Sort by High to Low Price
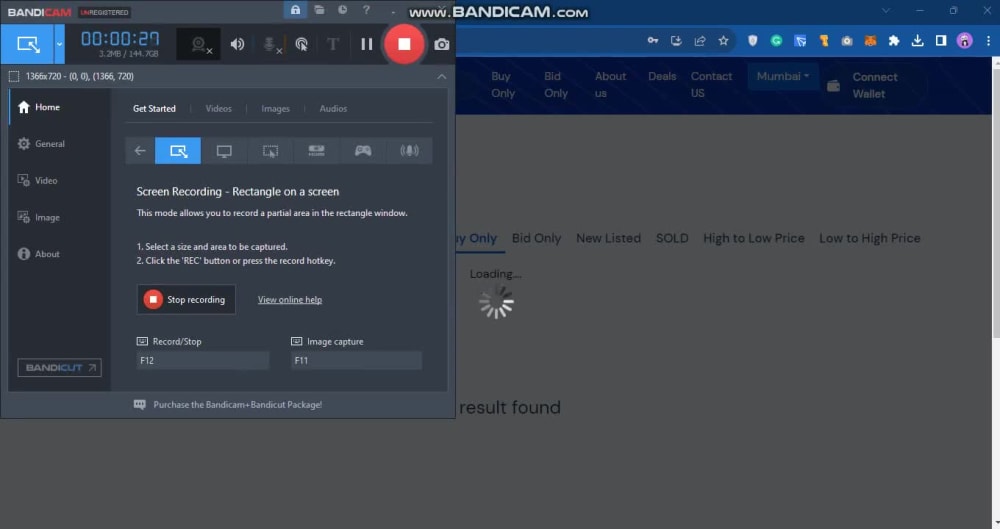The image size is (1000, 529). tap(754, 238)
